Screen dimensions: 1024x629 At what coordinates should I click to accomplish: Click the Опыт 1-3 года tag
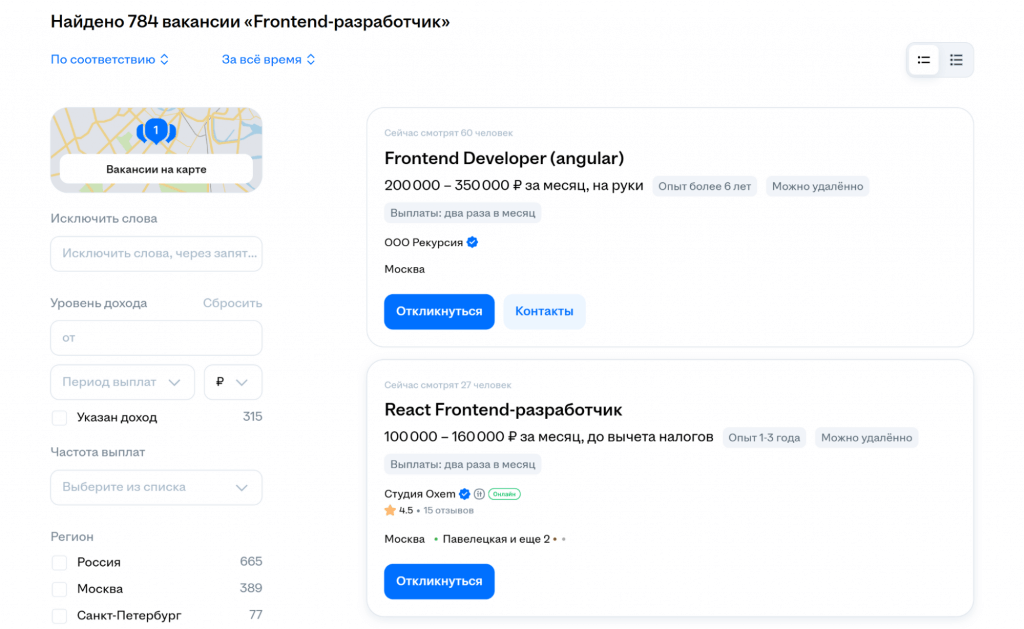click(764, 438)
